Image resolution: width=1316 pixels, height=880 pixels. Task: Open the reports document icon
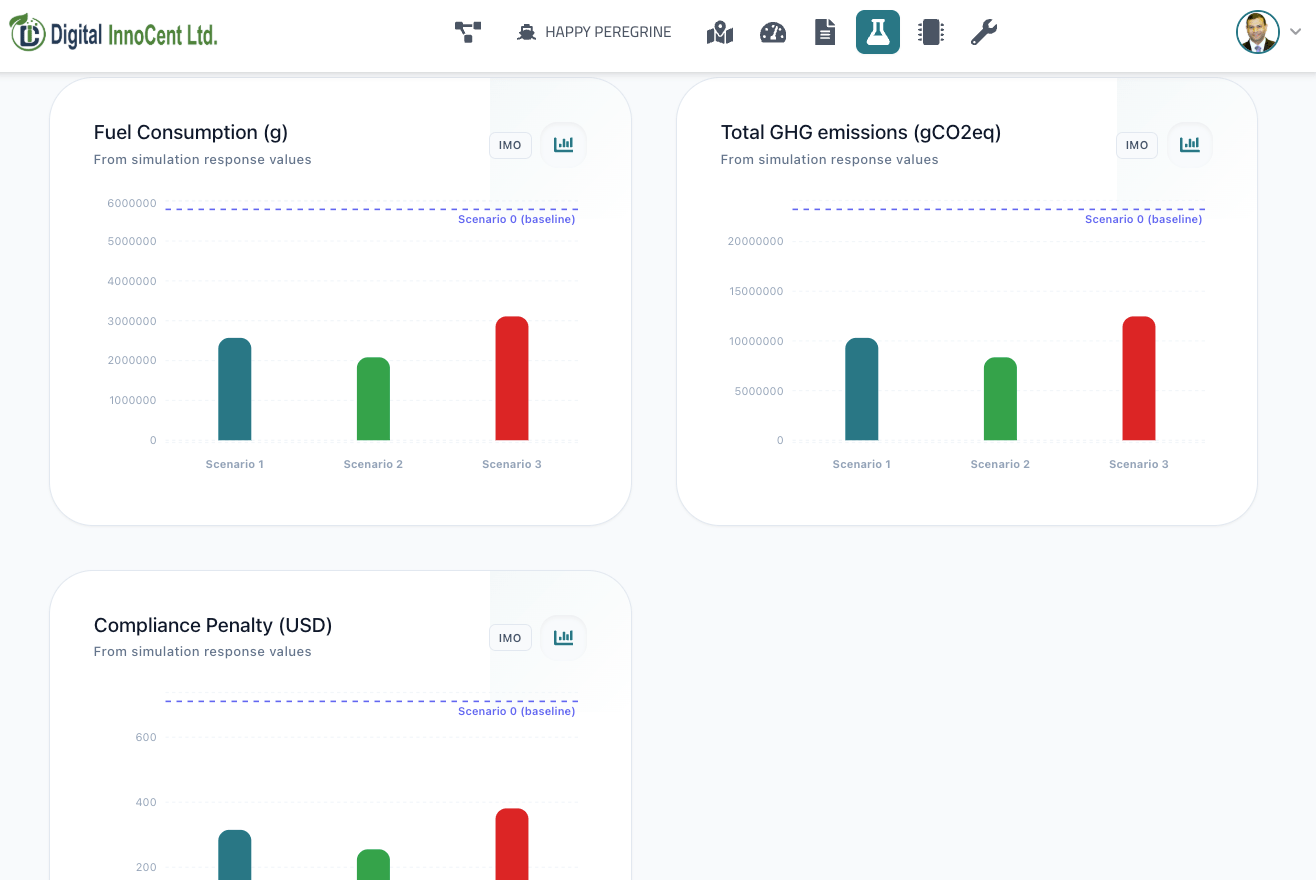click(825, 32)
